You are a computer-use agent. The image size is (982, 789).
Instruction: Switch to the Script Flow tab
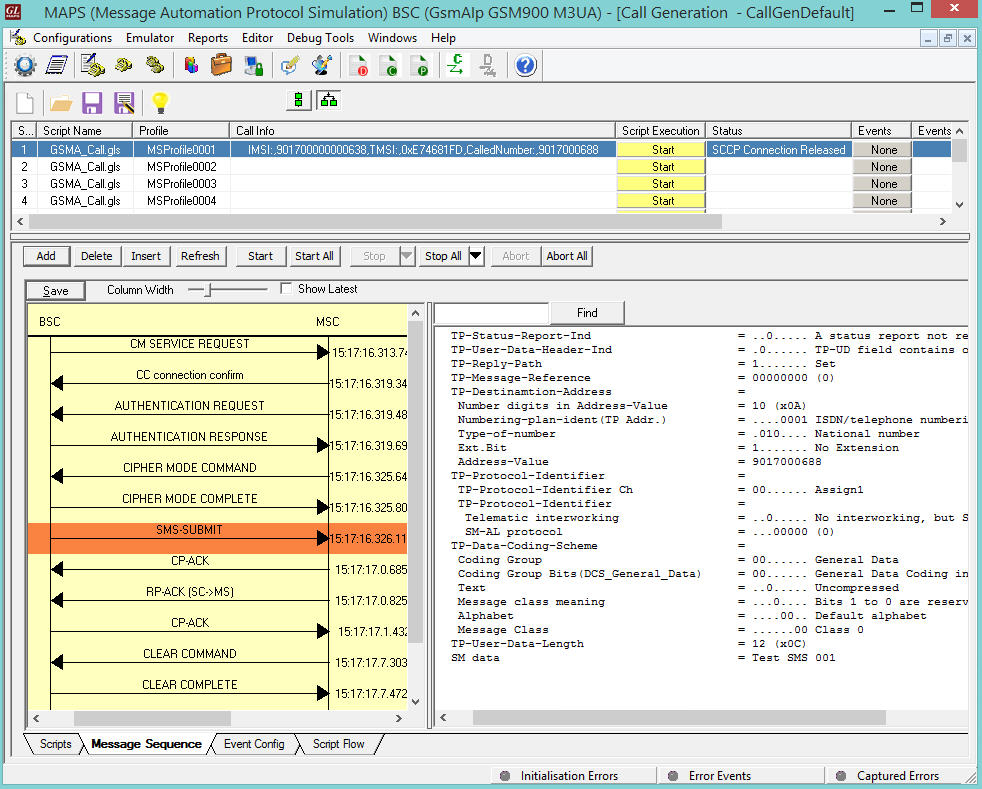click(x=338, y=744)
